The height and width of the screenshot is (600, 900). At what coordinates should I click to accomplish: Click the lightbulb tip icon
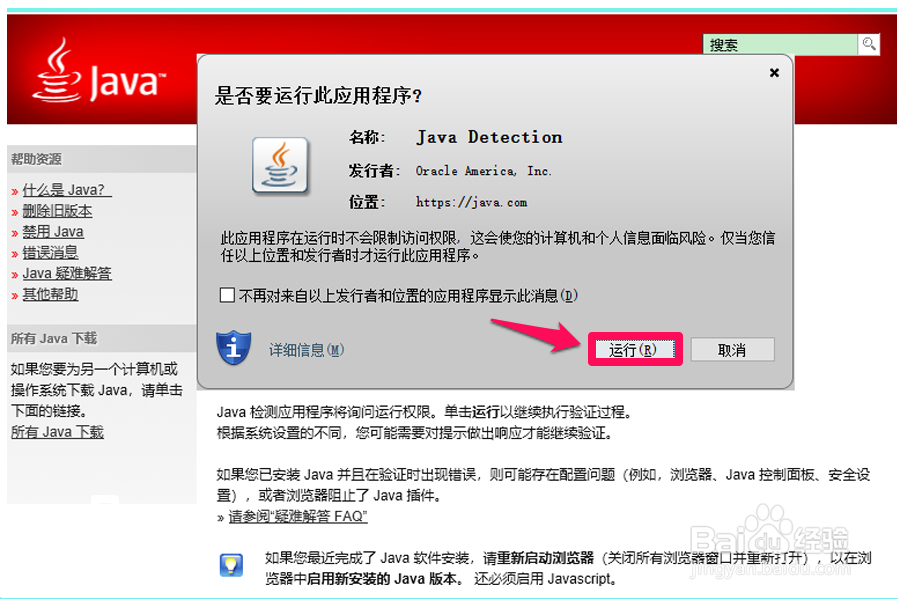coord(231,565)
